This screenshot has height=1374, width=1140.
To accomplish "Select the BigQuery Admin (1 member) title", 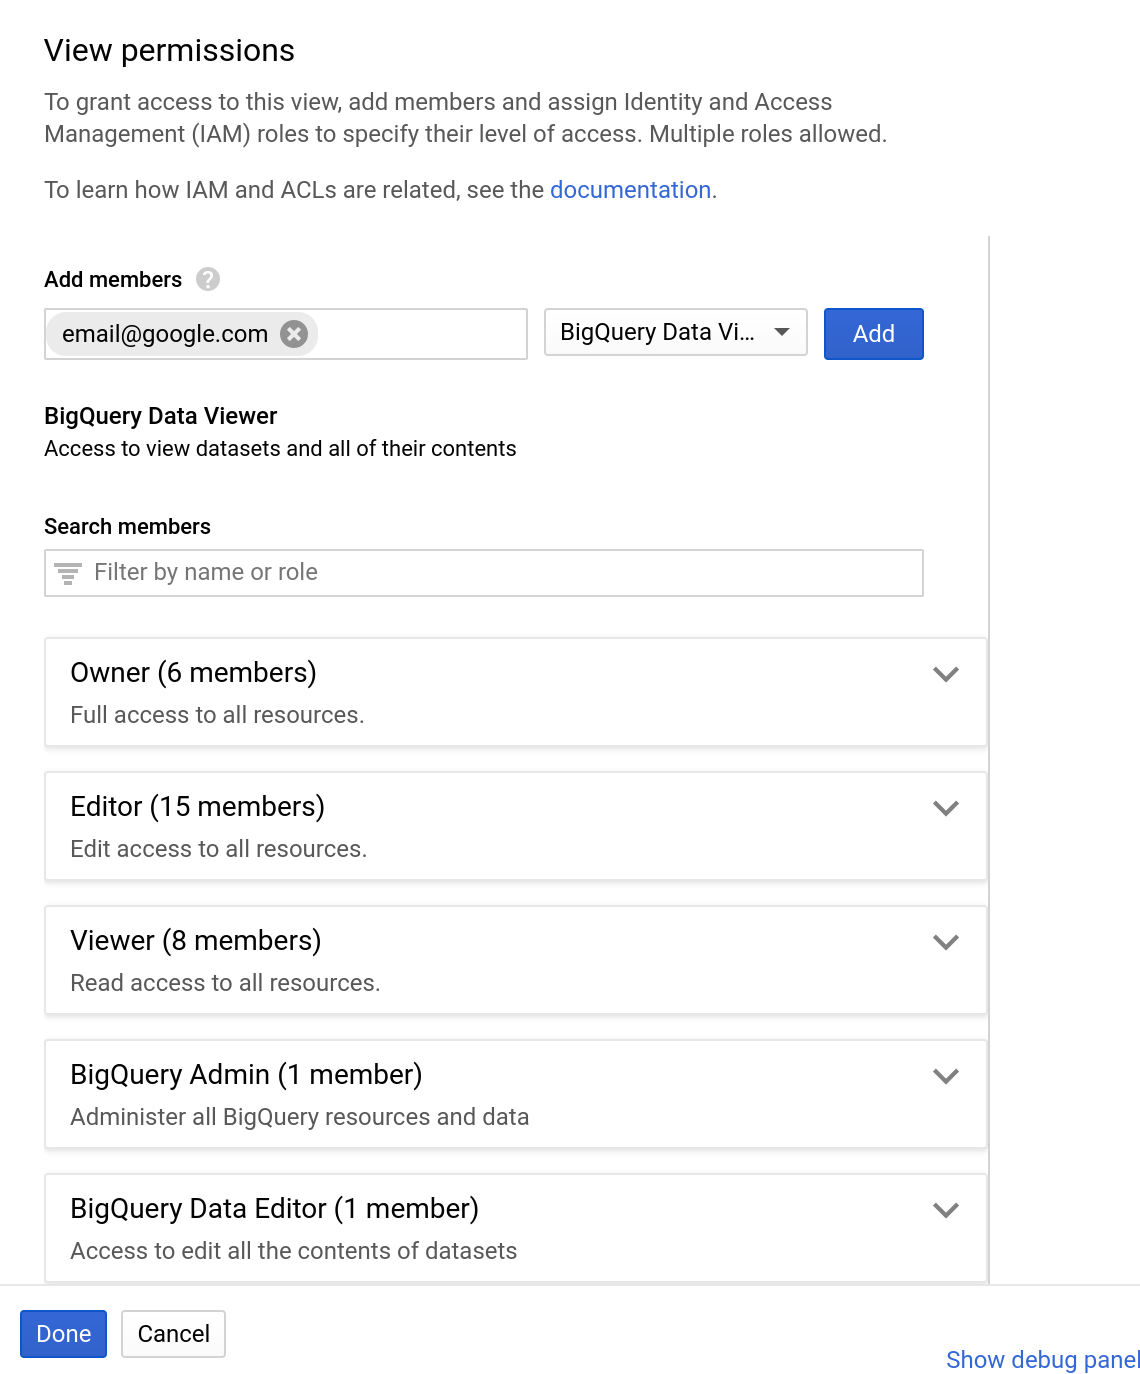I will click(x=246, y=1075).
